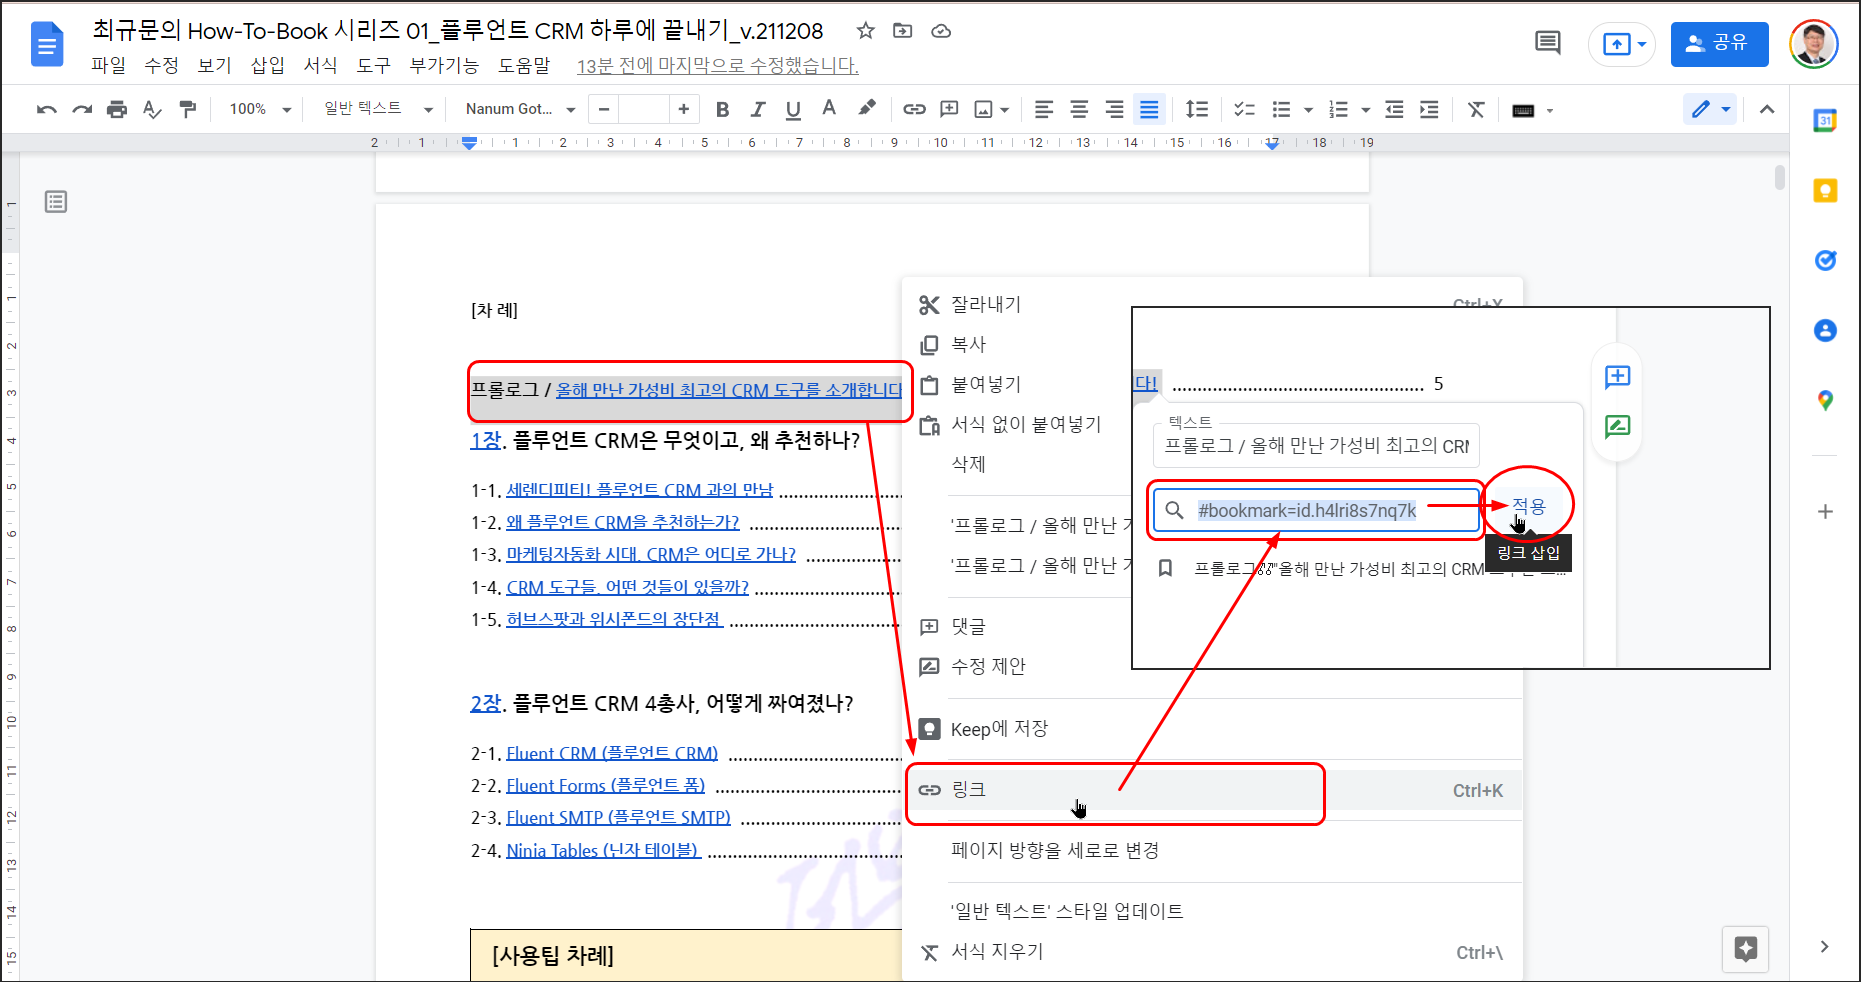Expand numbered list options arrow
This screenshot has width=1861, height=982.
(1365, 110)
